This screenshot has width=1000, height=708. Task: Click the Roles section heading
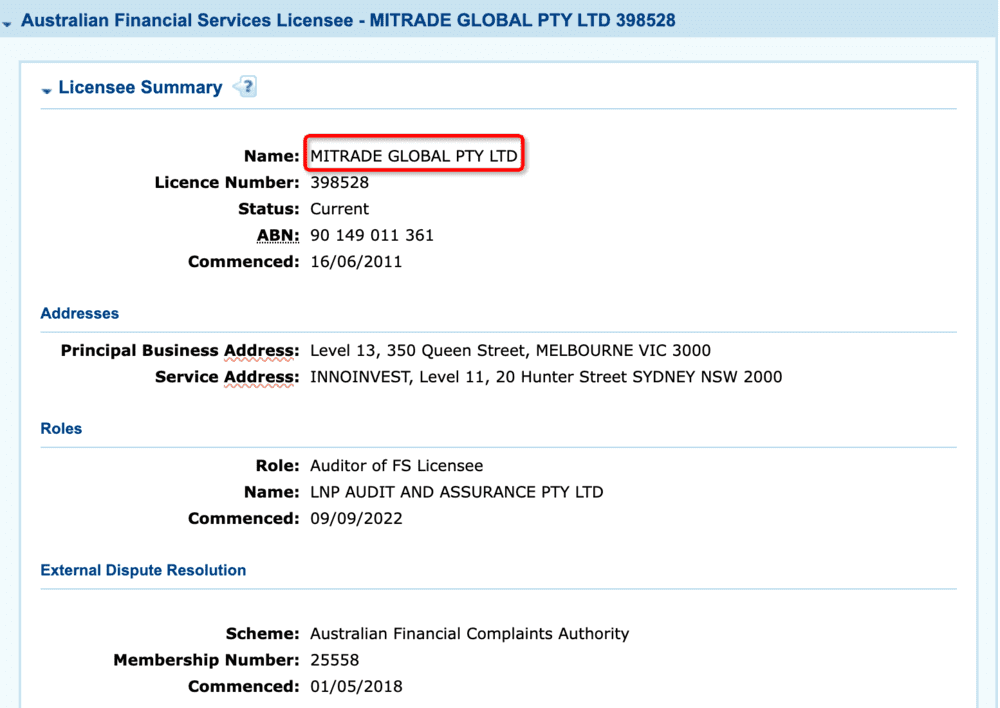[61, 428]
